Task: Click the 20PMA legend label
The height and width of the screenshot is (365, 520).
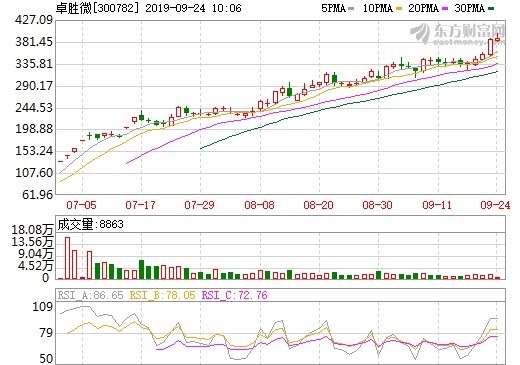Action: point(423,8)
